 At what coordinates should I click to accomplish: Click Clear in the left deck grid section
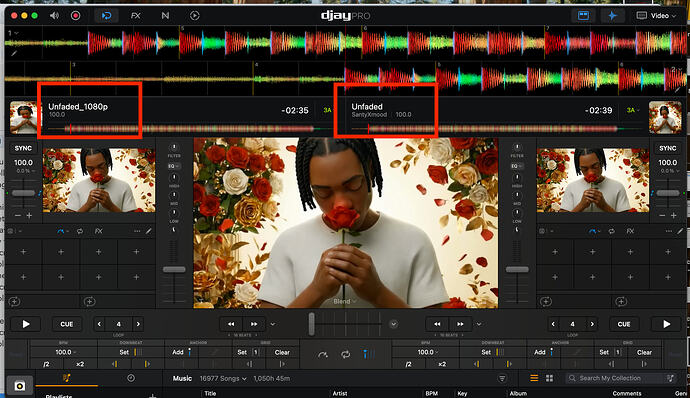point(282,352)
